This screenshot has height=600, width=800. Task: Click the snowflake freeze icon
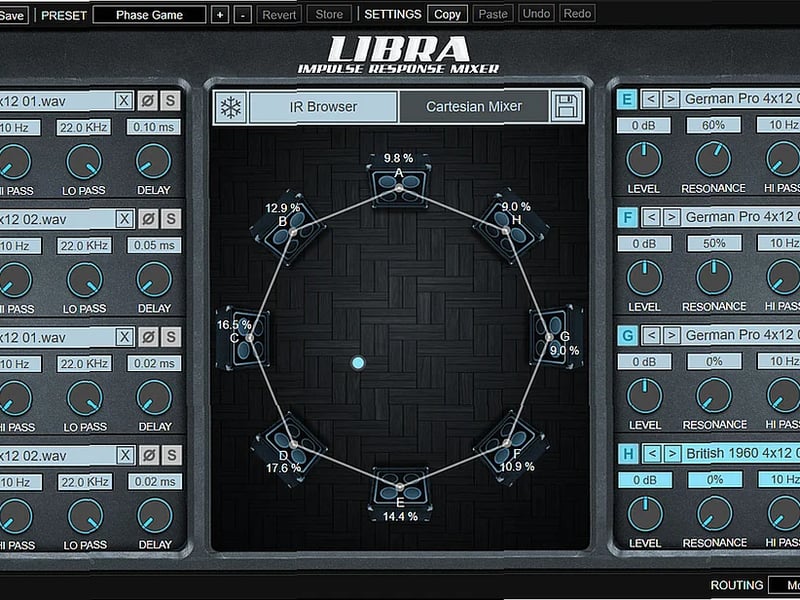pos(229,106)
